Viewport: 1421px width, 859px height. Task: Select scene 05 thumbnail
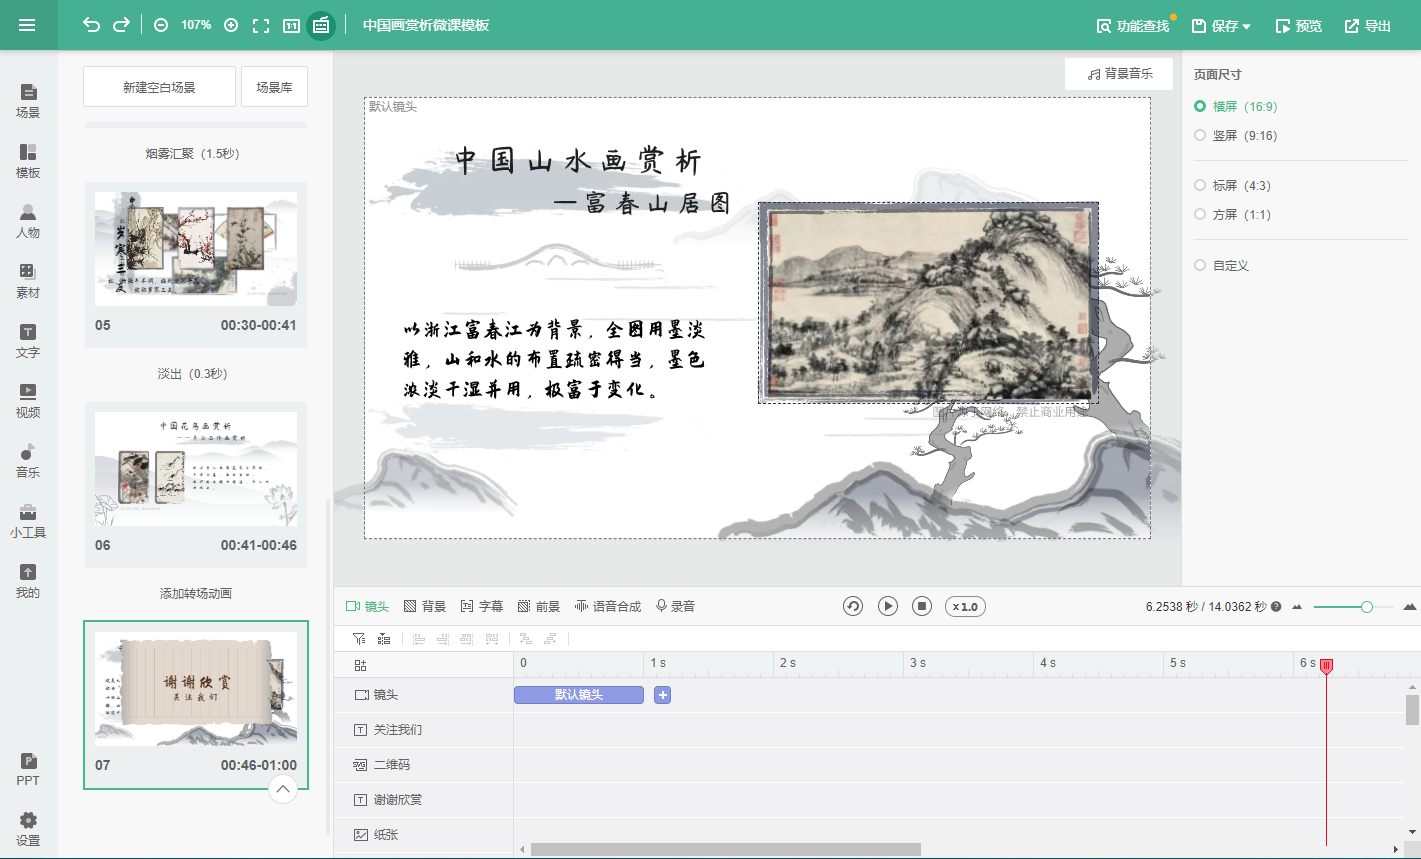[x=196, y=249]
